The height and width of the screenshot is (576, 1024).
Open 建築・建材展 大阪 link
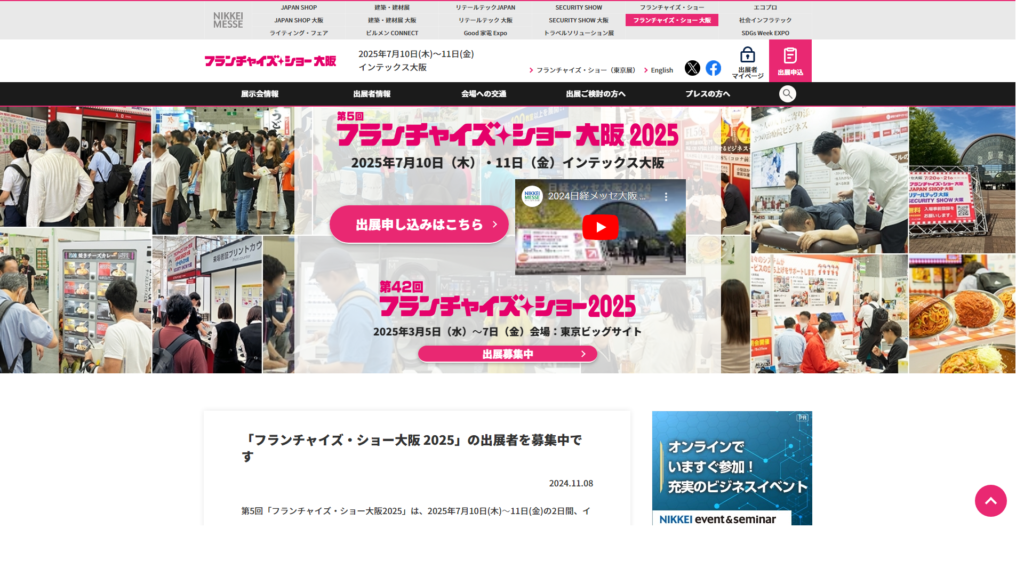coord(392,20)
